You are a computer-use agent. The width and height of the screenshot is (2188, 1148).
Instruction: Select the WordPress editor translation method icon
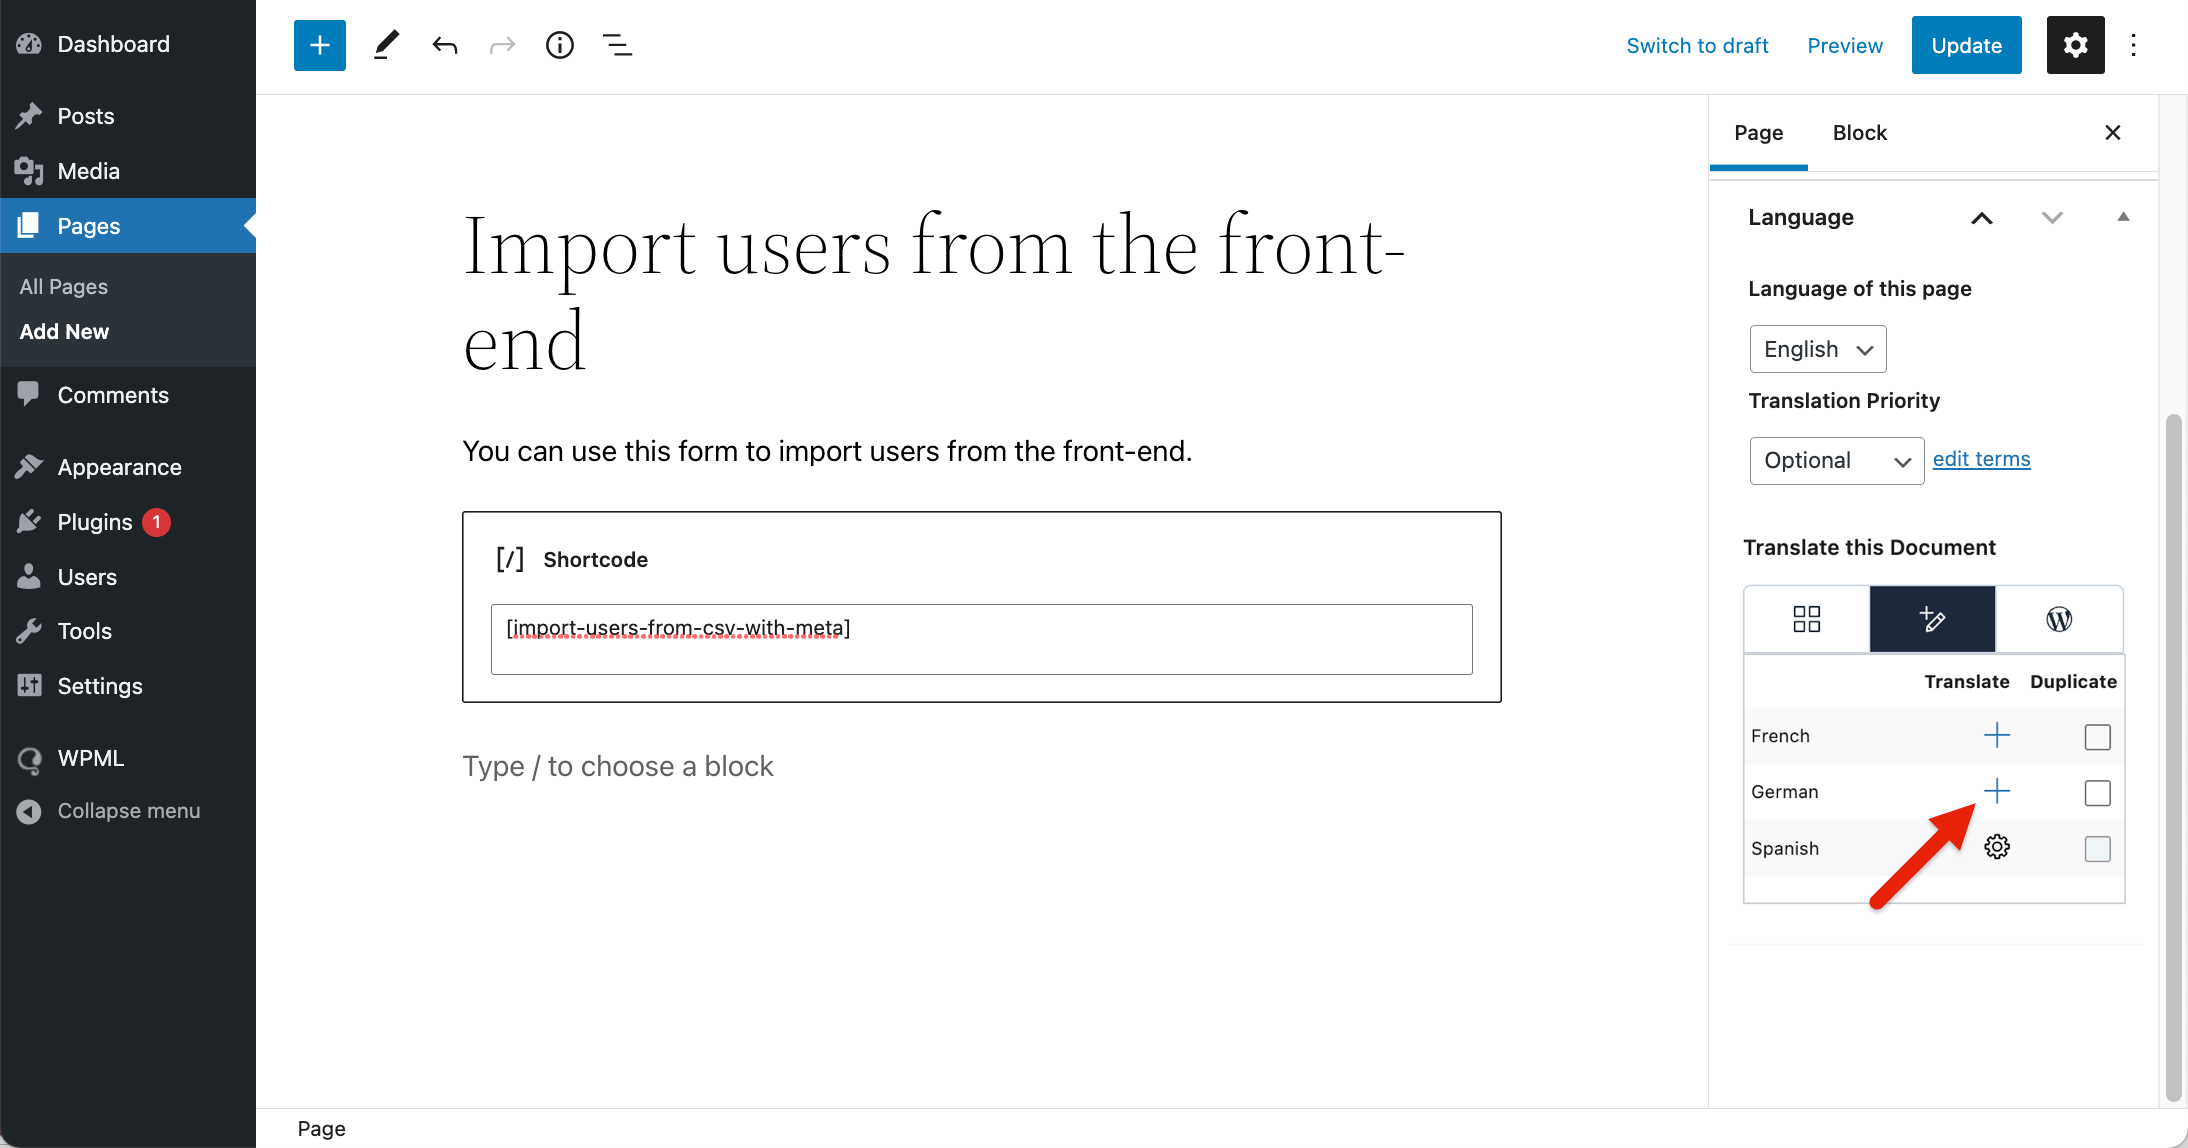pos(2059,619)
